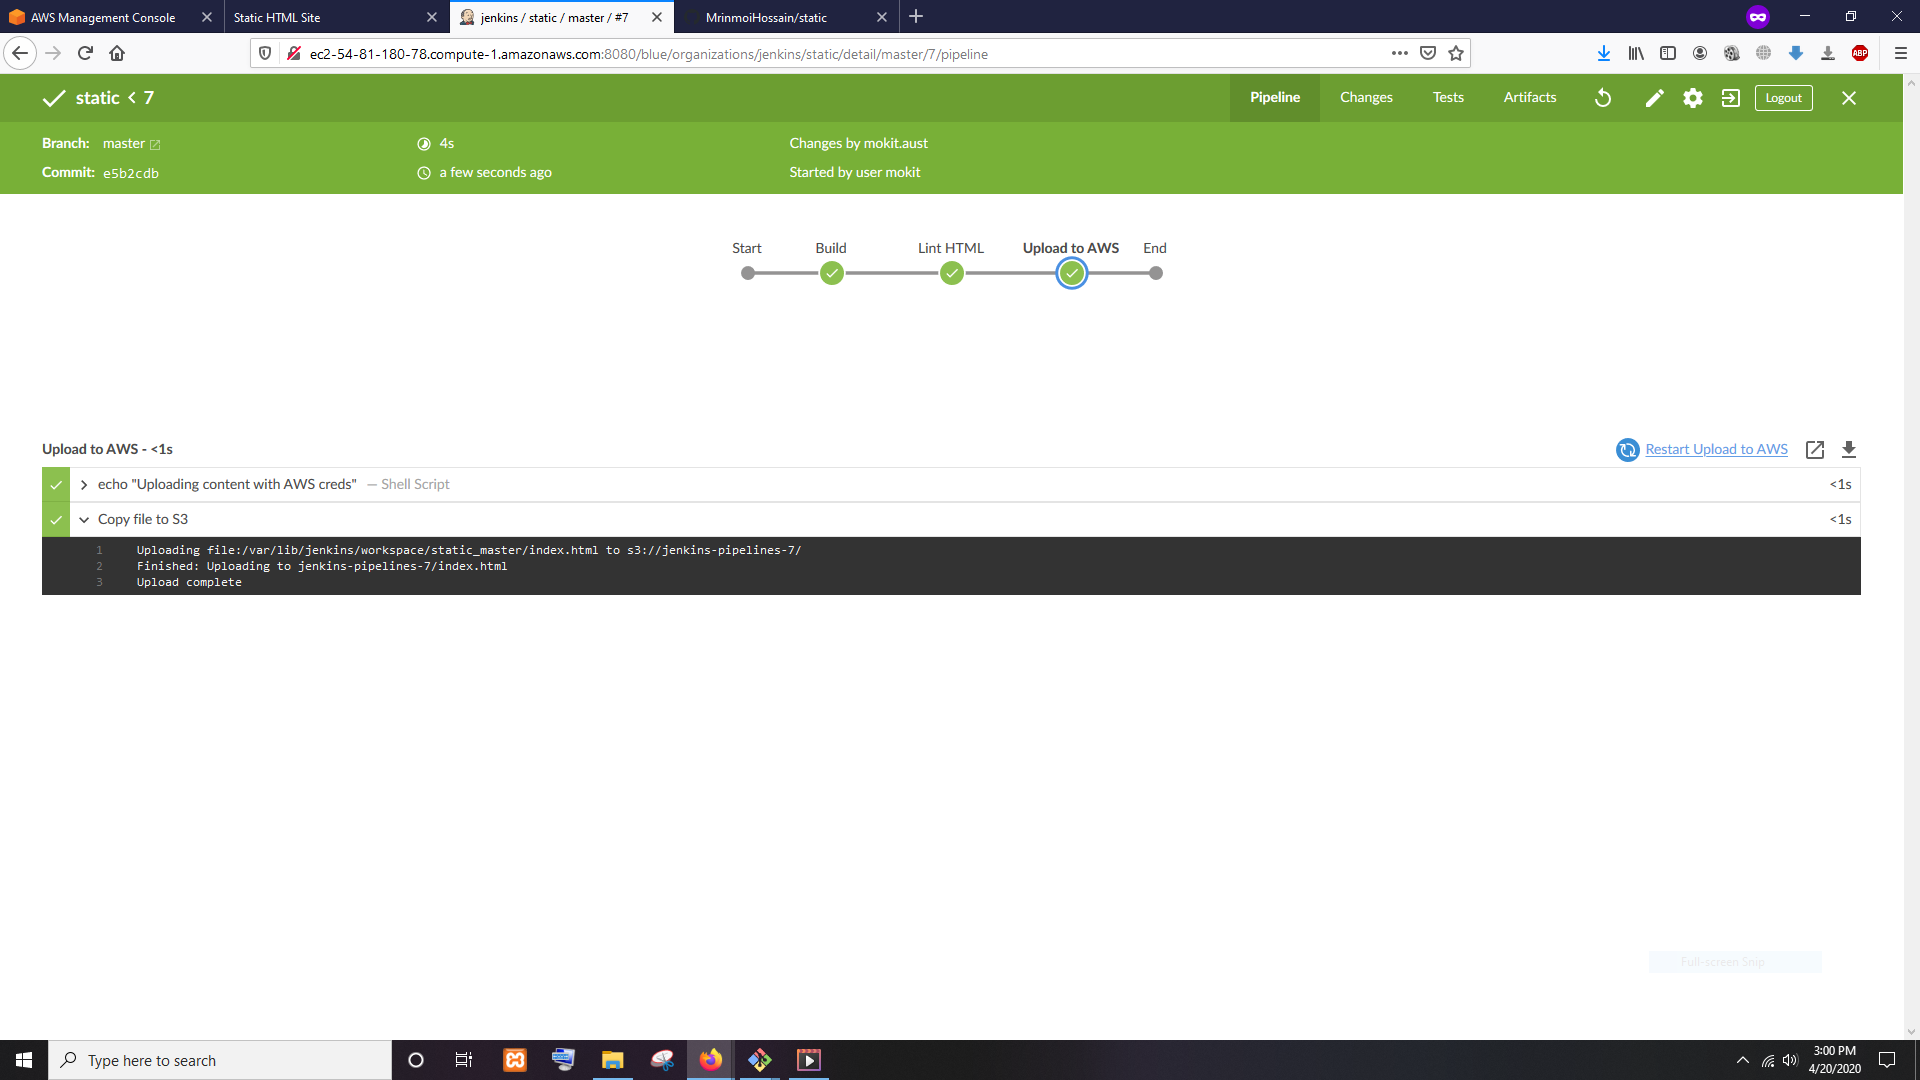Open log in new window icon

pyautogui.click(x=1814, y=450)
